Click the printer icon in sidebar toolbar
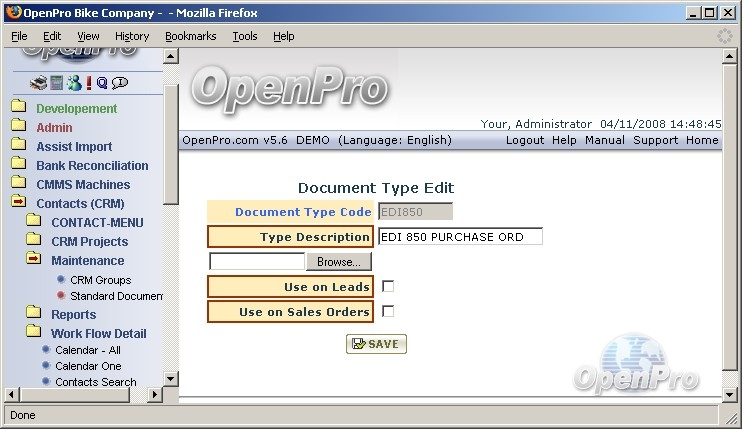This screenshot has height=429, width=742. pyautogui.click(x=38, y=83)
